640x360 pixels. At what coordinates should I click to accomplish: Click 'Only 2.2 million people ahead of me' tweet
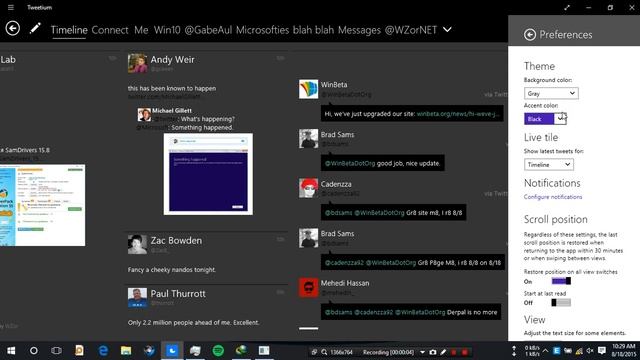(193, 322)
